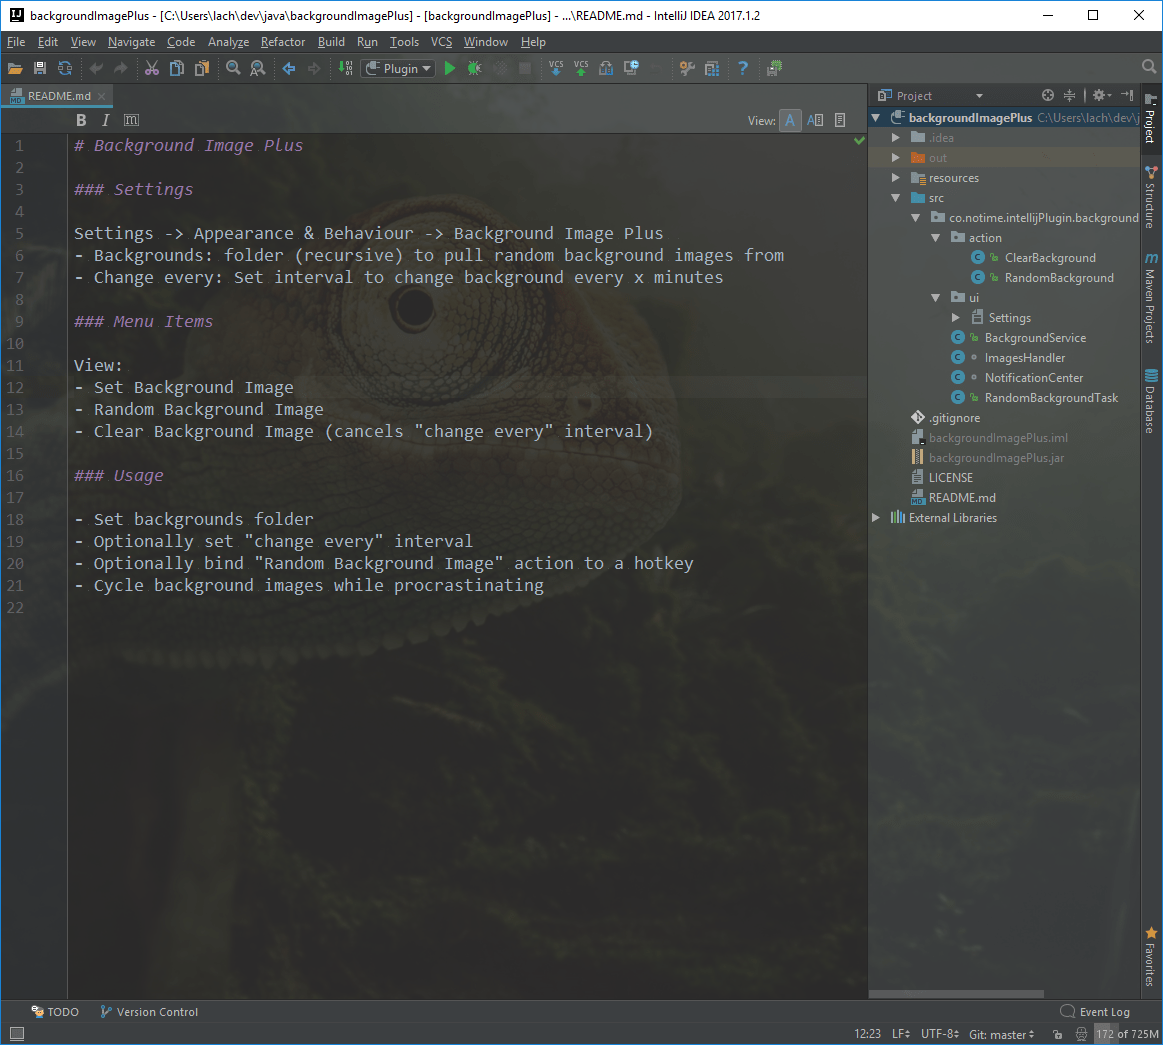Open the help question mark icon
The width and height of the screenshot is (1163, 1045).
pos(742,68)
